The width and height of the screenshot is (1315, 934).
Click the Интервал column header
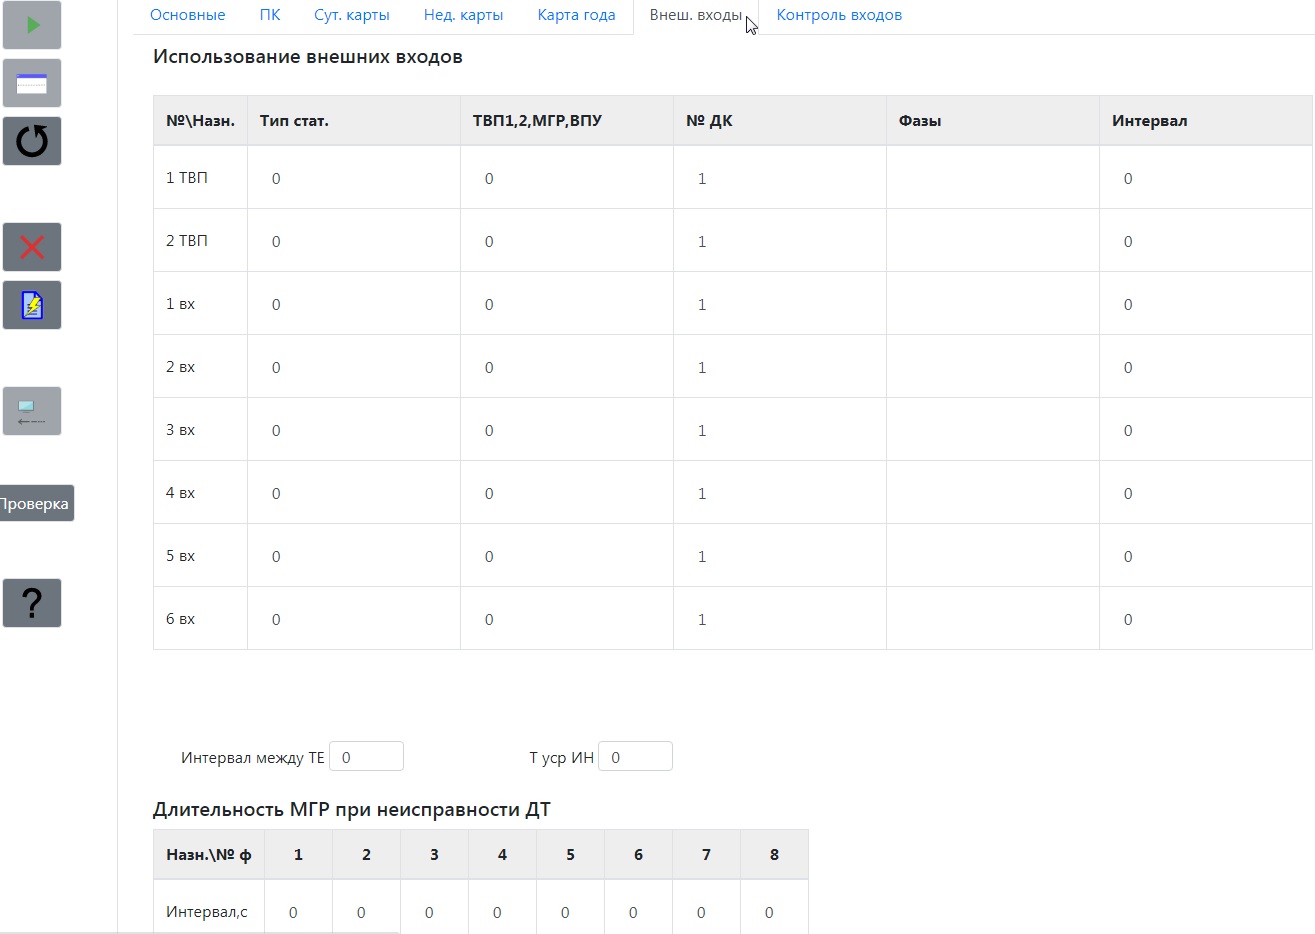click(x=1206, y=121)
